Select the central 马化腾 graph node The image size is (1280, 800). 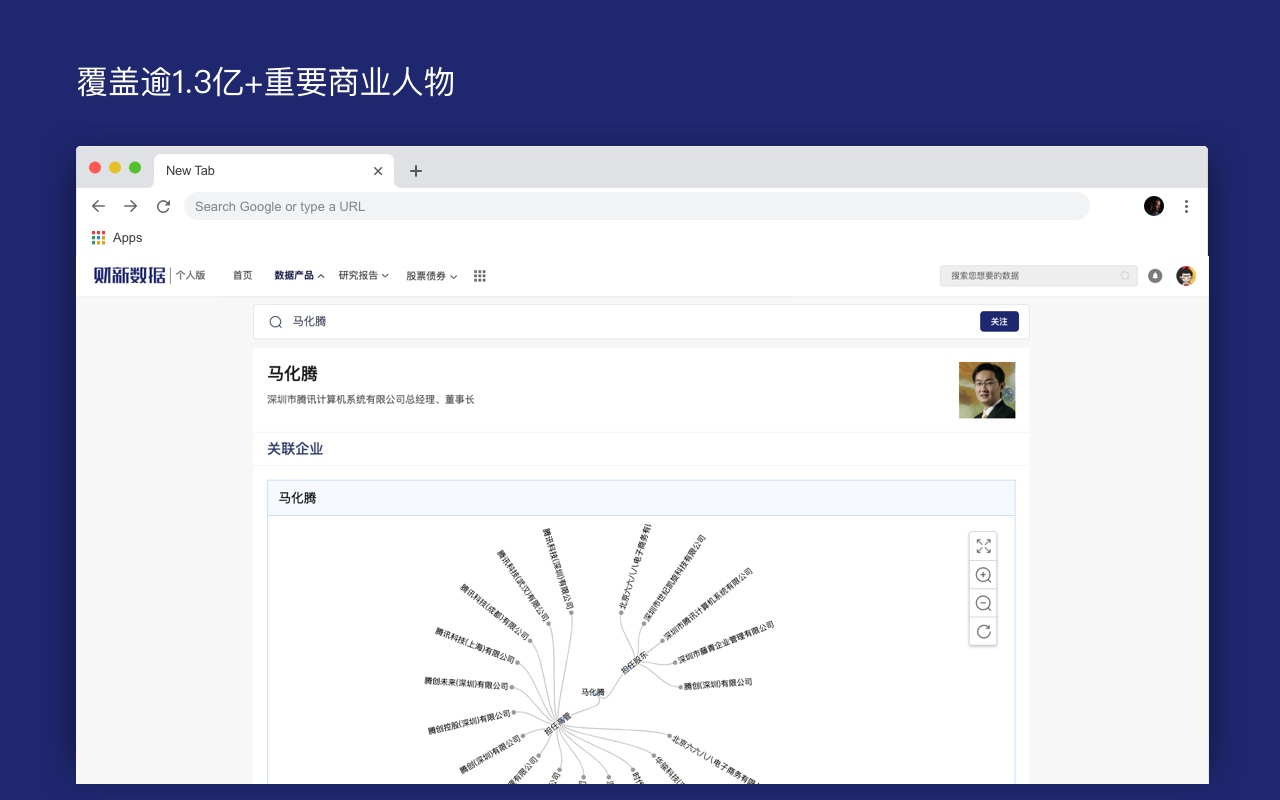593,692
